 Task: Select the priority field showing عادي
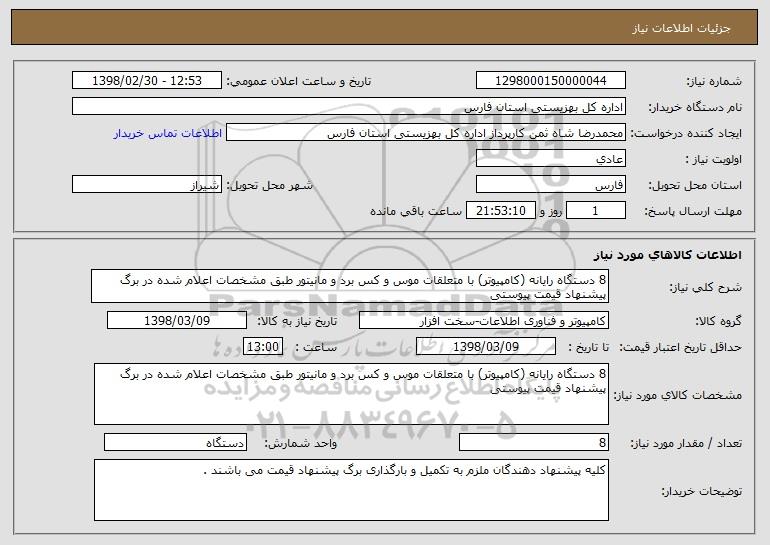(550, 159)
